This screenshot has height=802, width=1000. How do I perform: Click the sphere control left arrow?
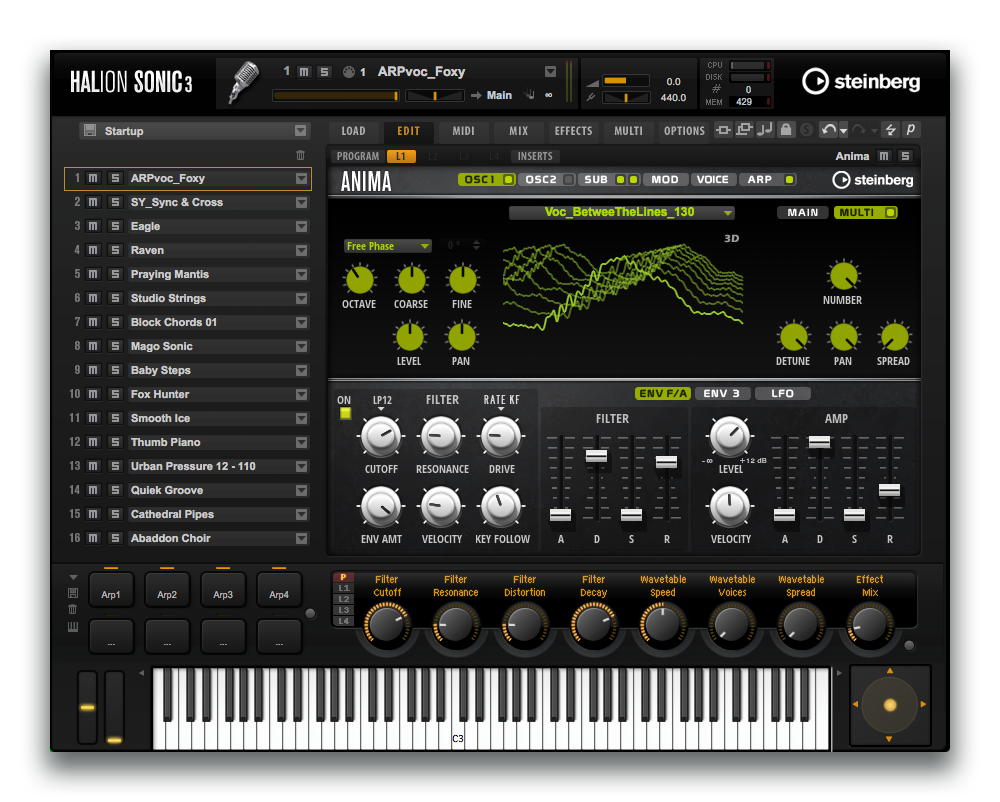coord(855,704)
